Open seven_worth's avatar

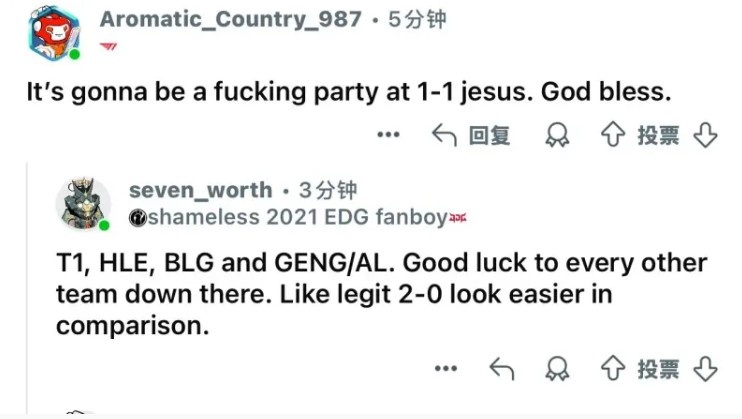82,203
